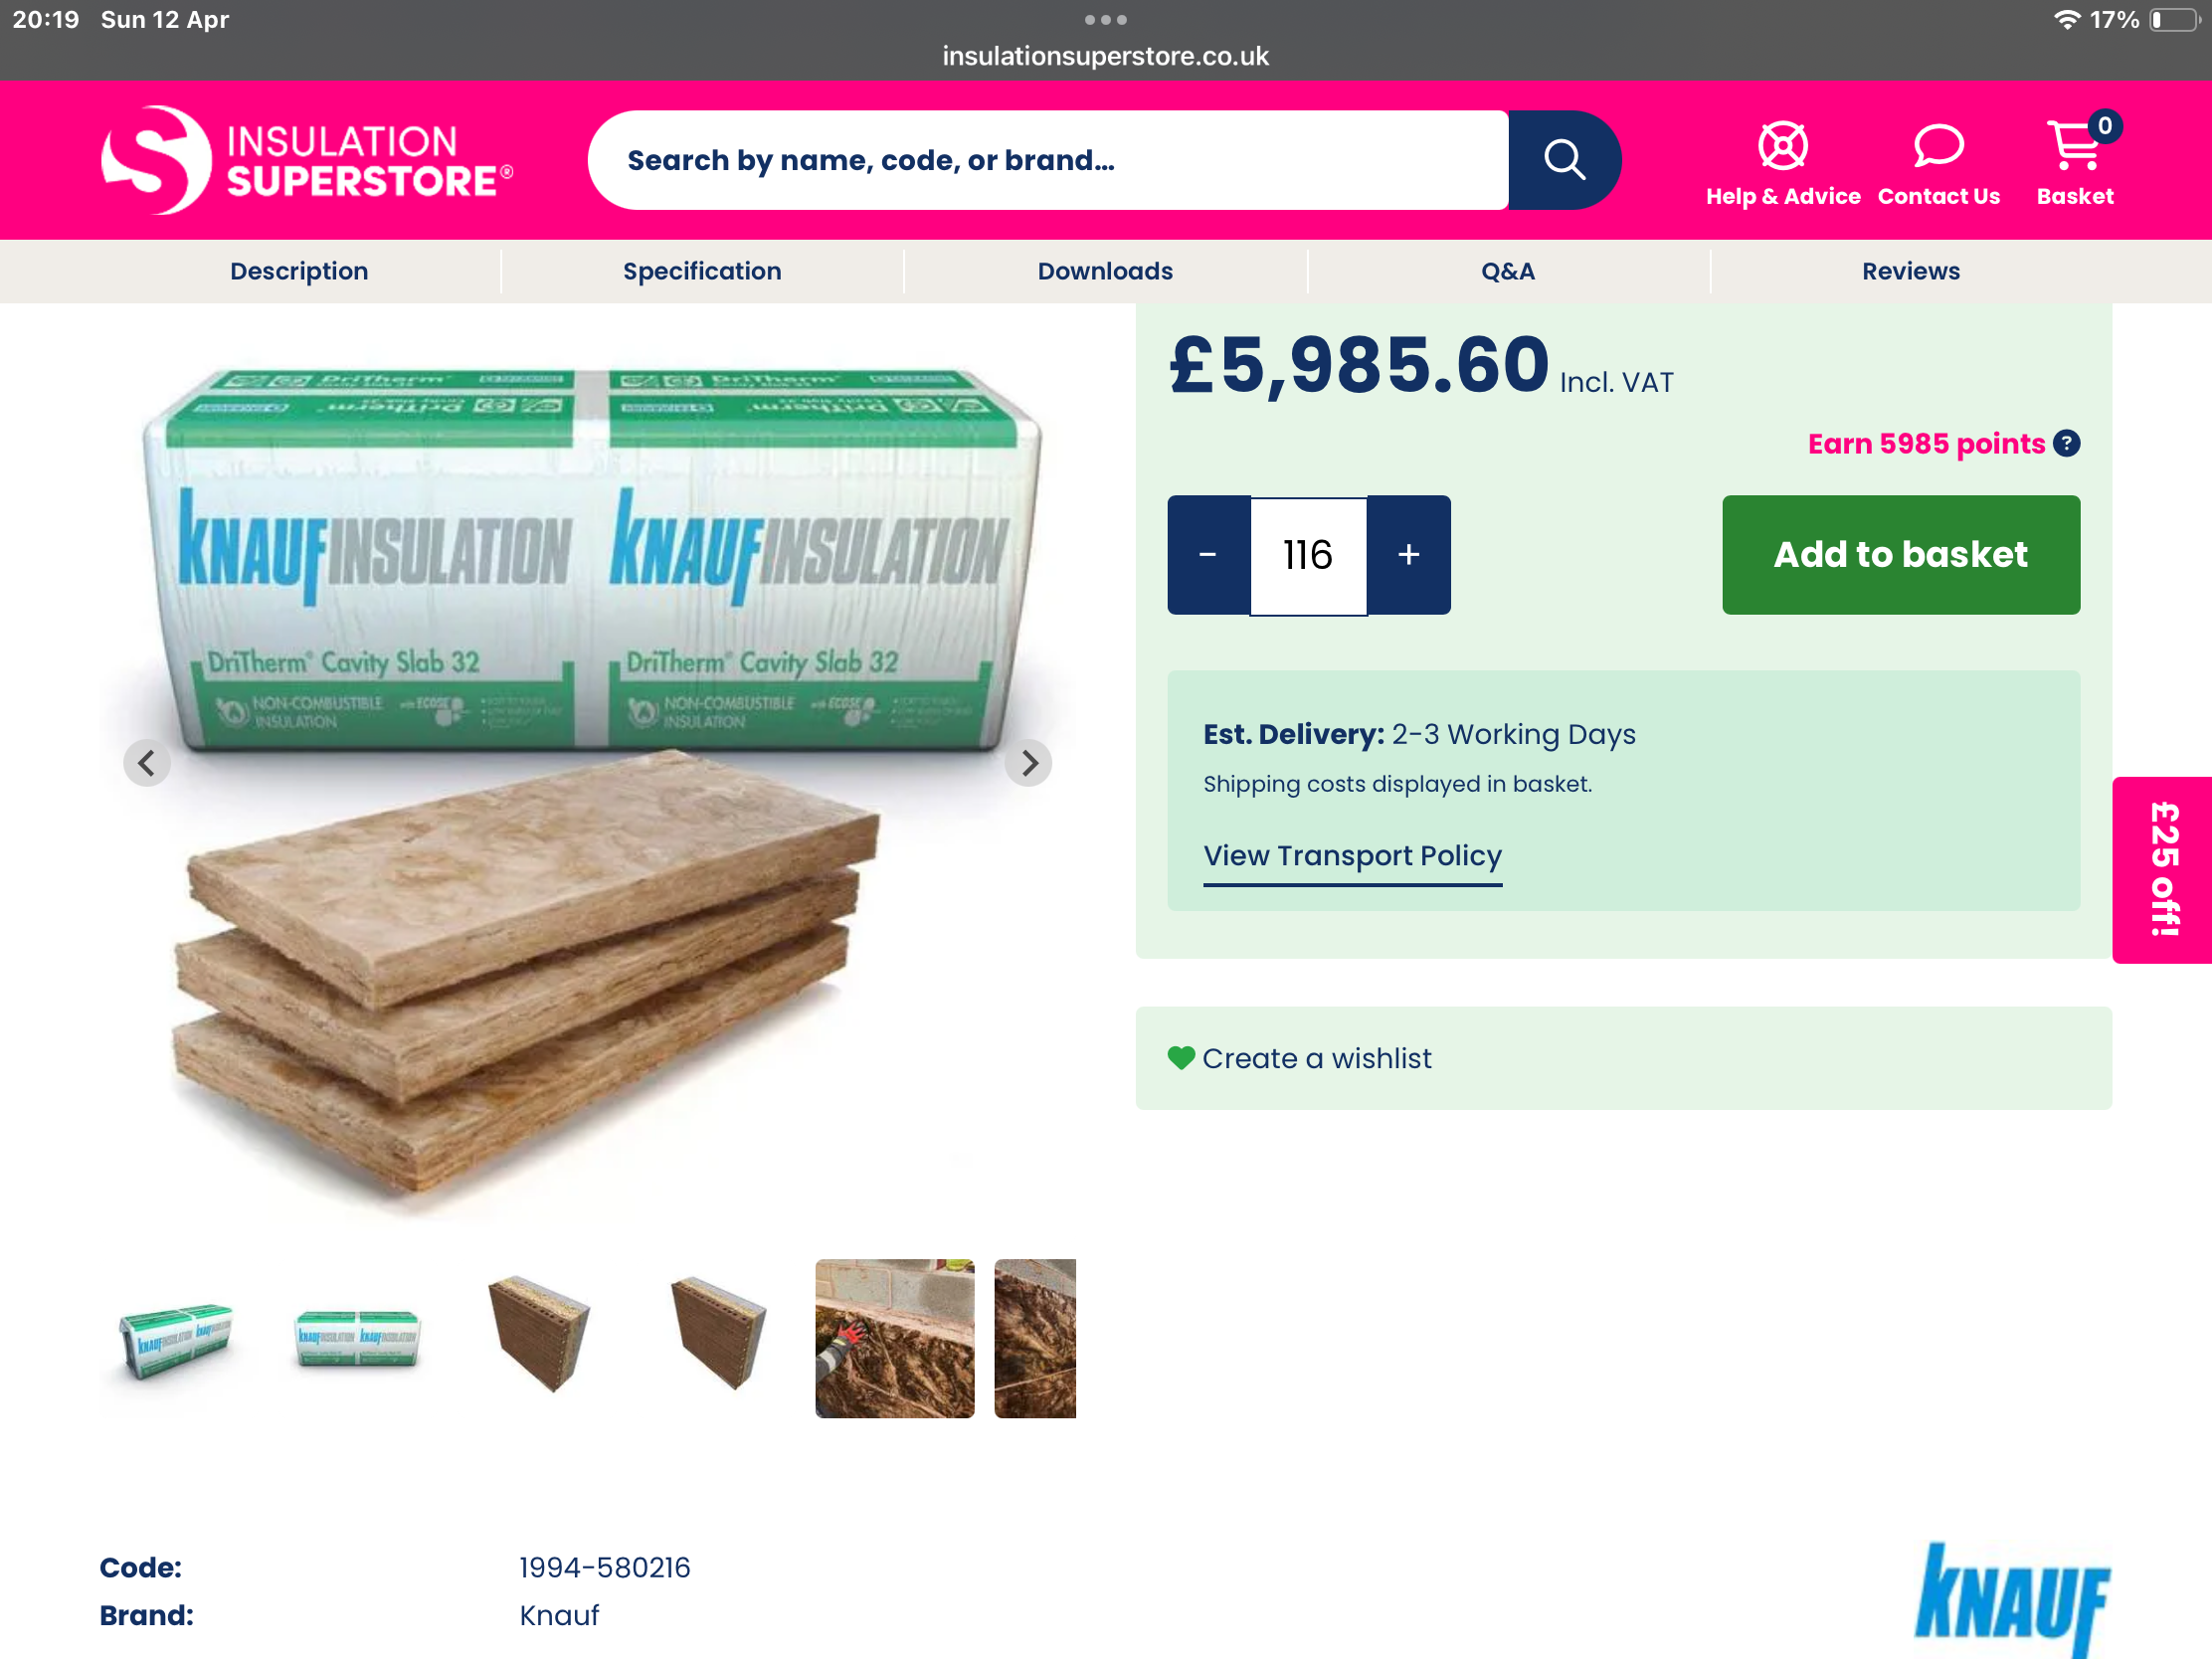Click the points info question mark

(2066, 443)
